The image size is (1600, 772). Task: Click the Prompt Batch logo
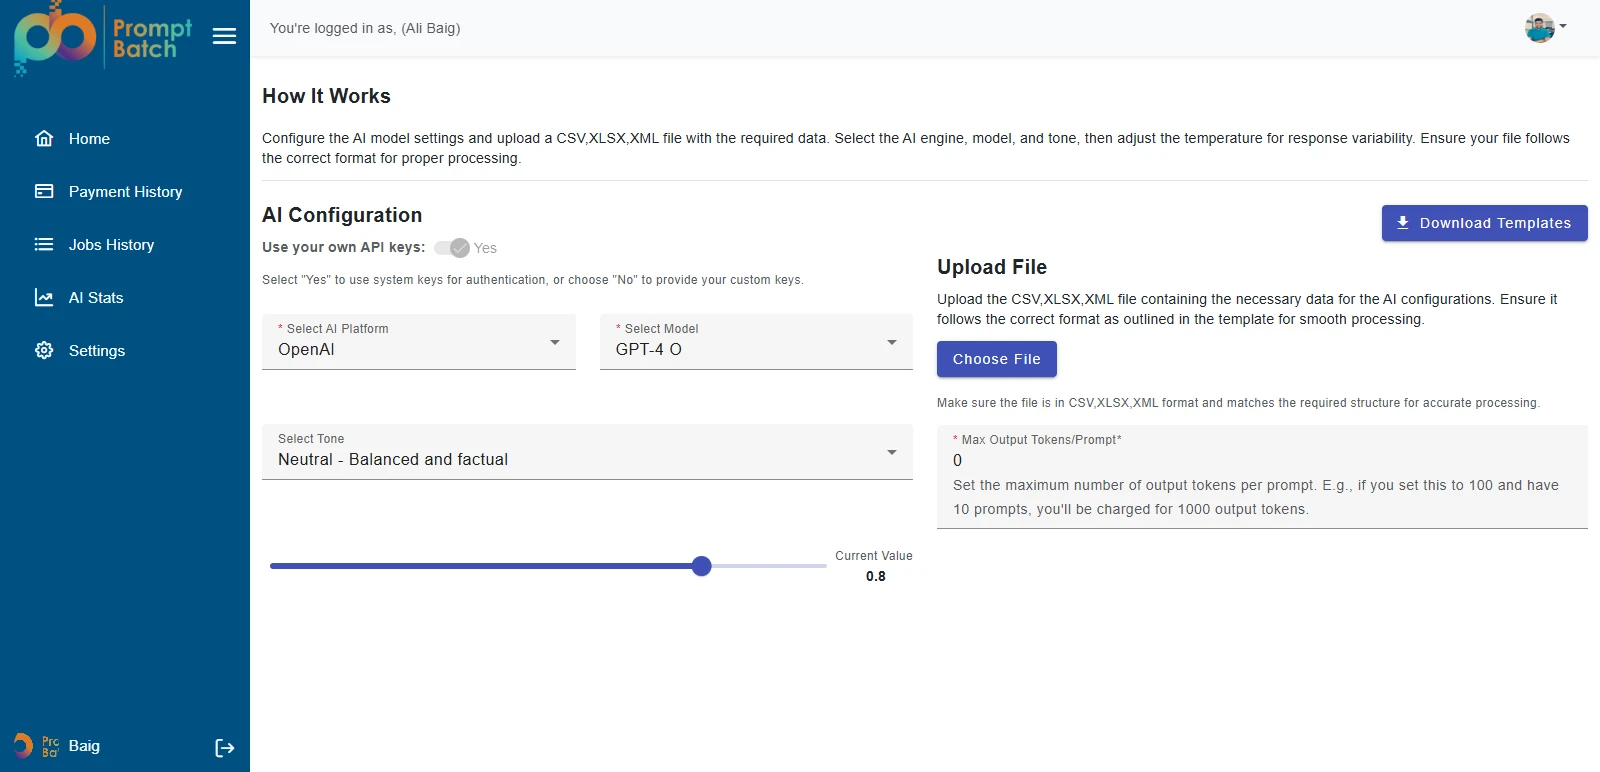[x=102, y=40]
